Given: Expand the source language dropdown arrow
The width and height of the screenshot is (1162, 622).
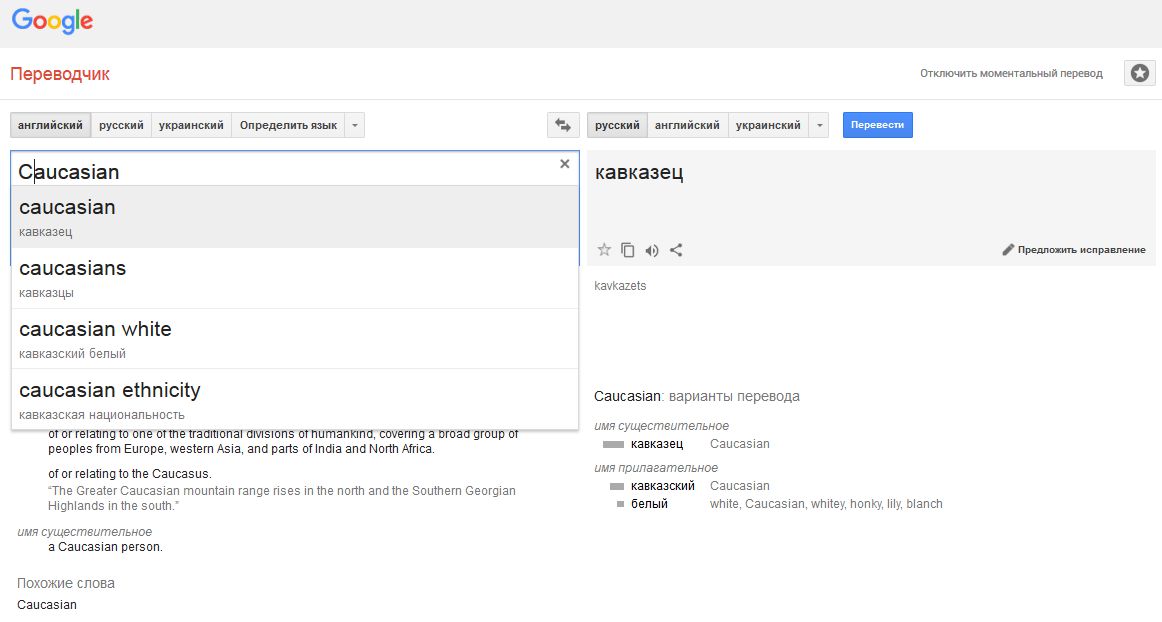Looking at the screenshot, I should point(355,125).
